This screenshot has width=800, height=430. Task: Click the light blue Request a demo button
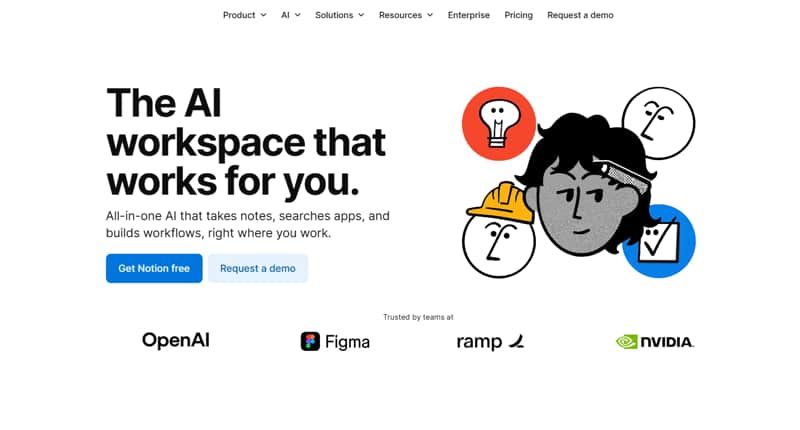point(258,268)
